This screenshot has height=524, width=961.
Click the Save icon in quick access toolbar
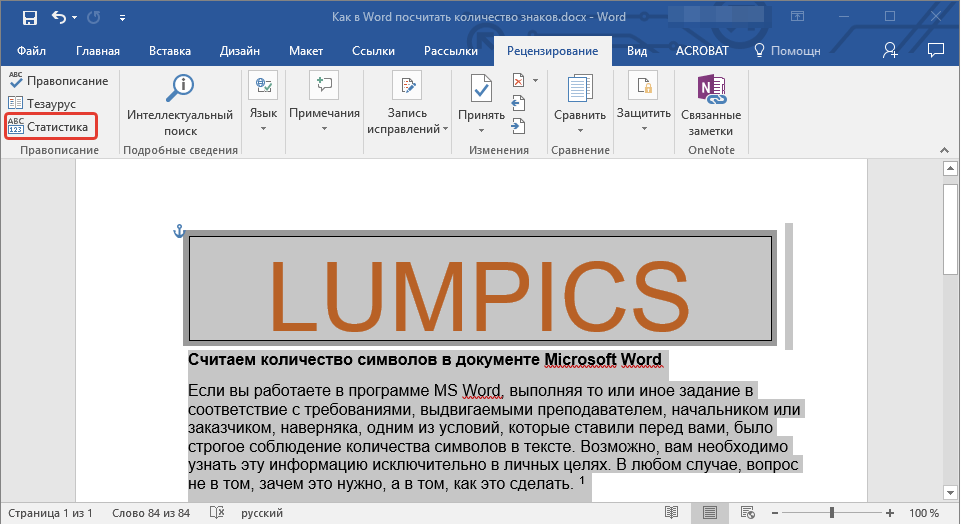tap(29, 18)
